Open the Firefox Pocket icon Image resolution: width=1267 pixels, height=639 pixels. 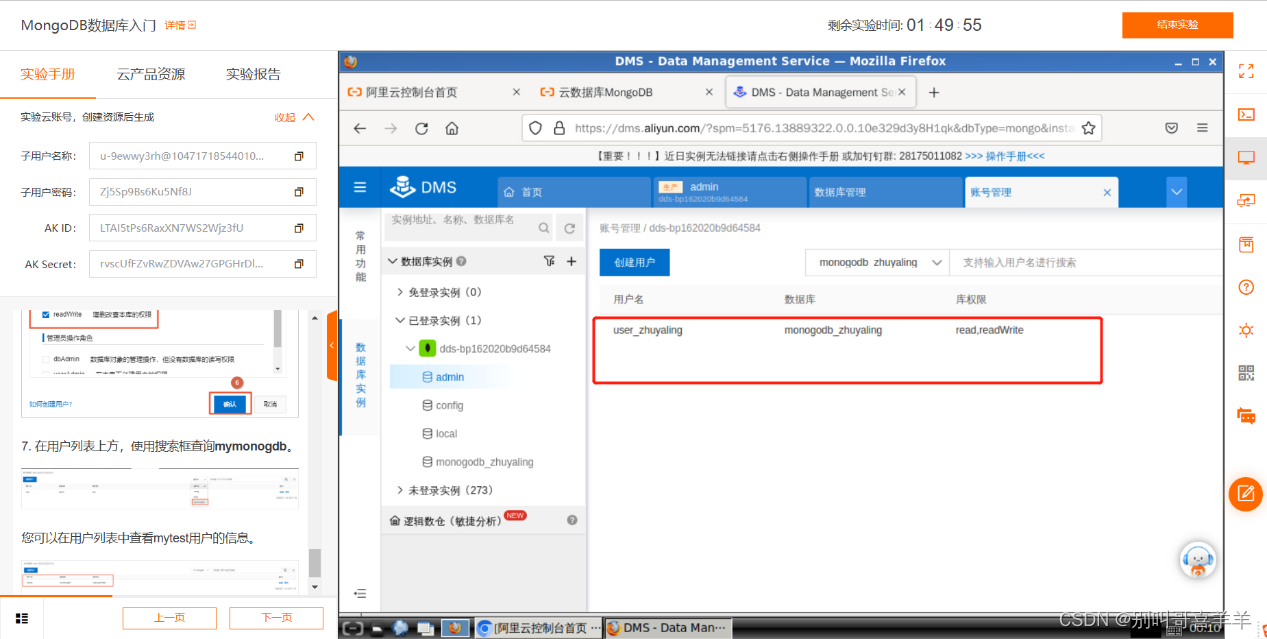1171,128
